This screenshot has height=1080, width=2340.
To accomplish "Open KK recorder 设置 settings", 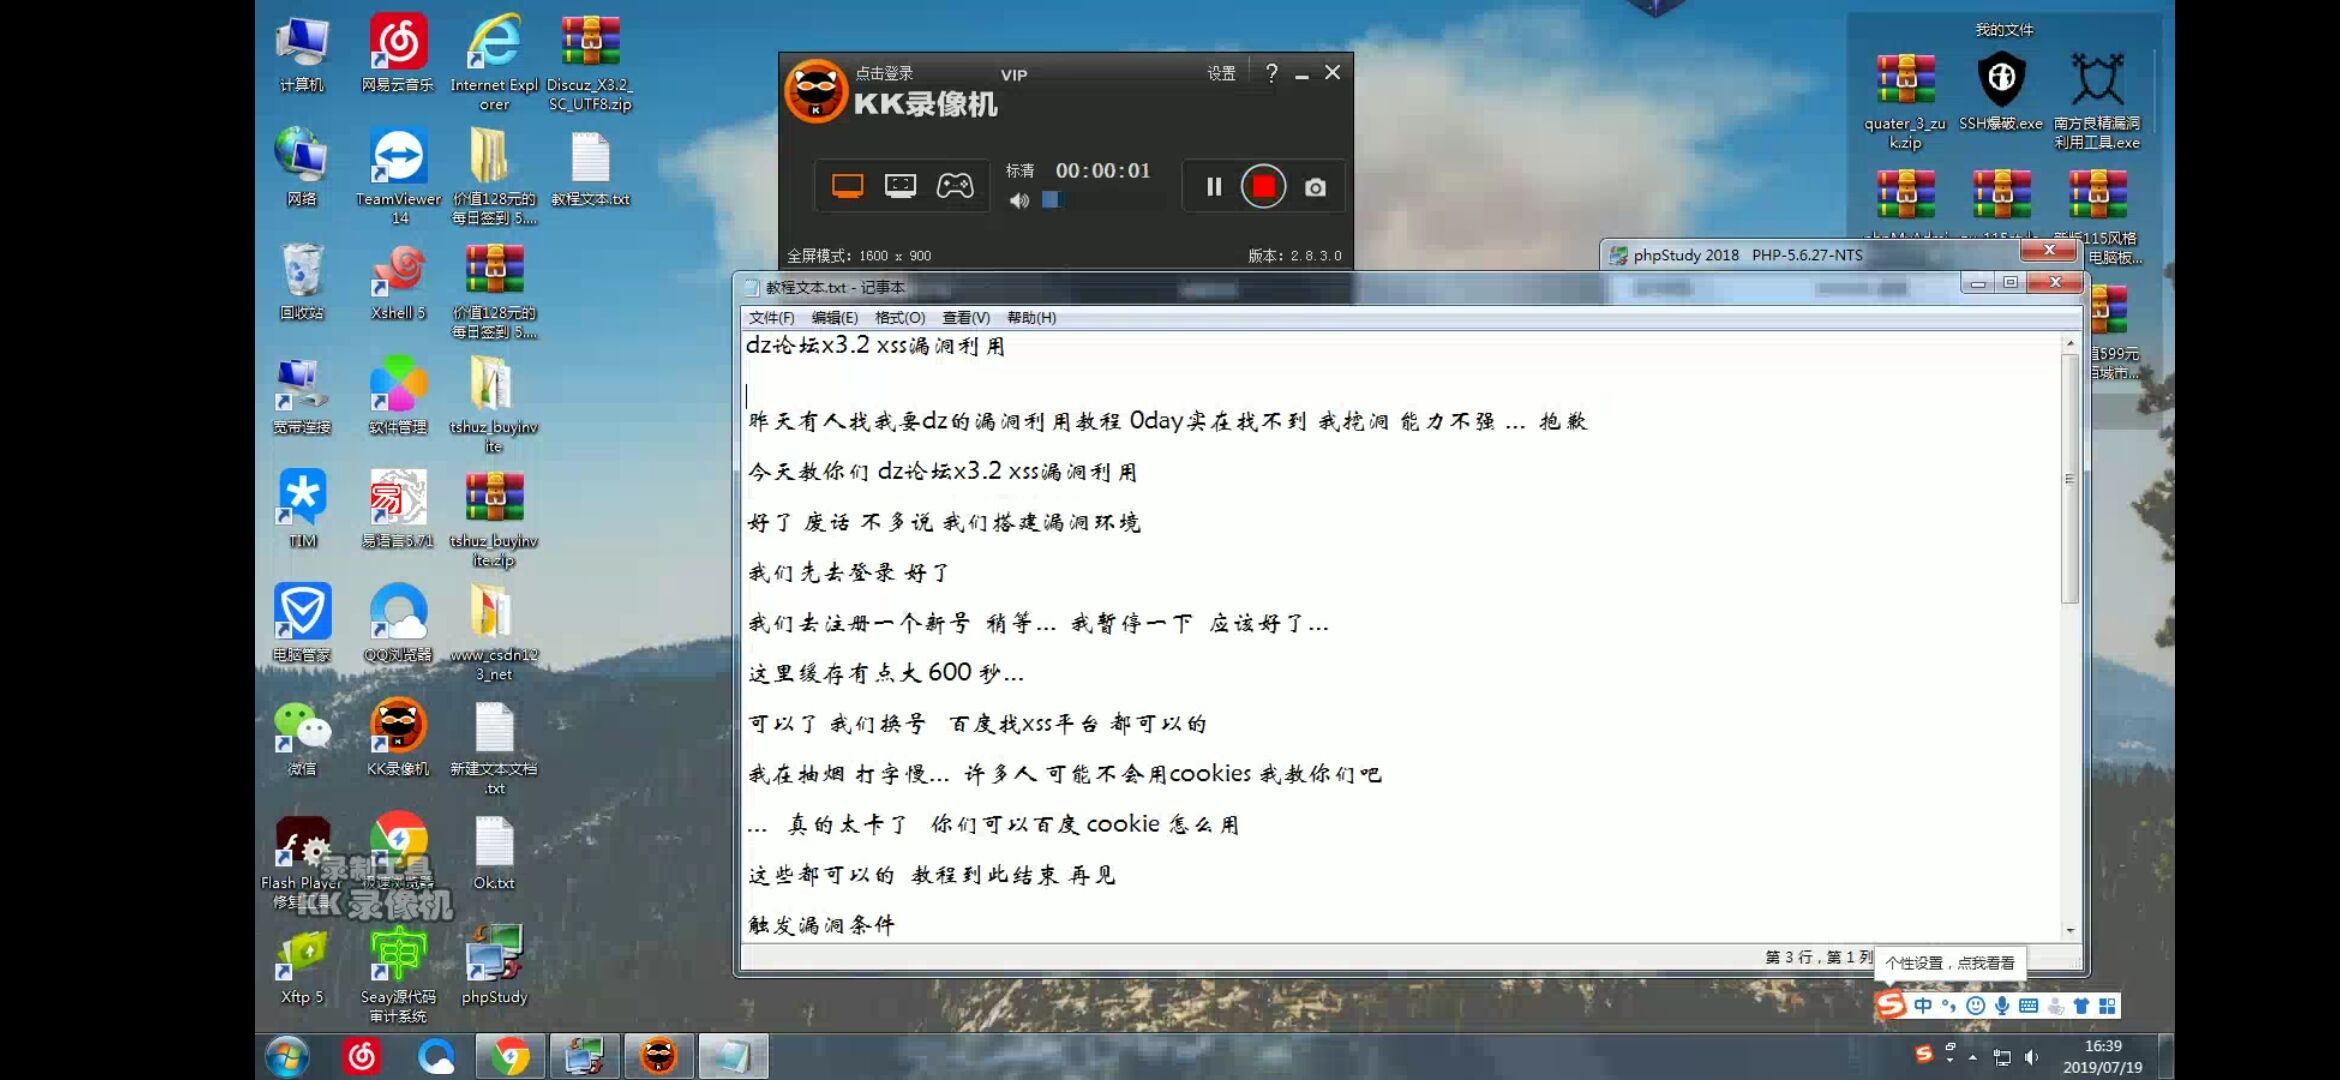I will point(1221,73).
